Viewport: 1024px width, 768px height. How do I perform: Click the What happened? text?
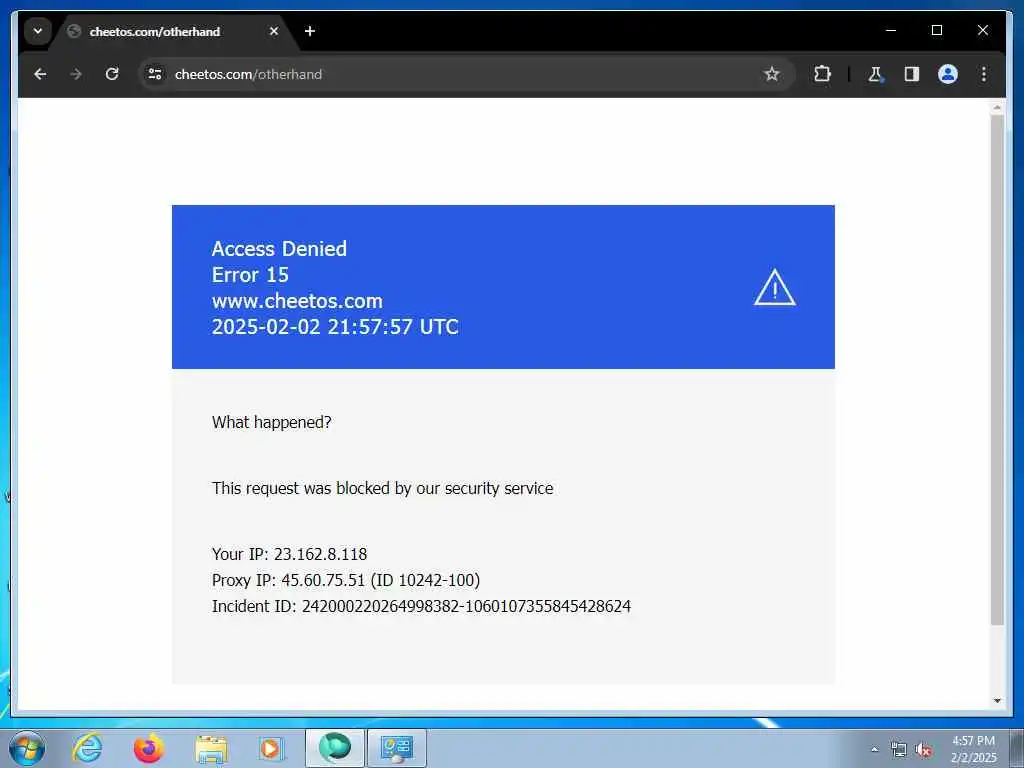pos(272,423)
